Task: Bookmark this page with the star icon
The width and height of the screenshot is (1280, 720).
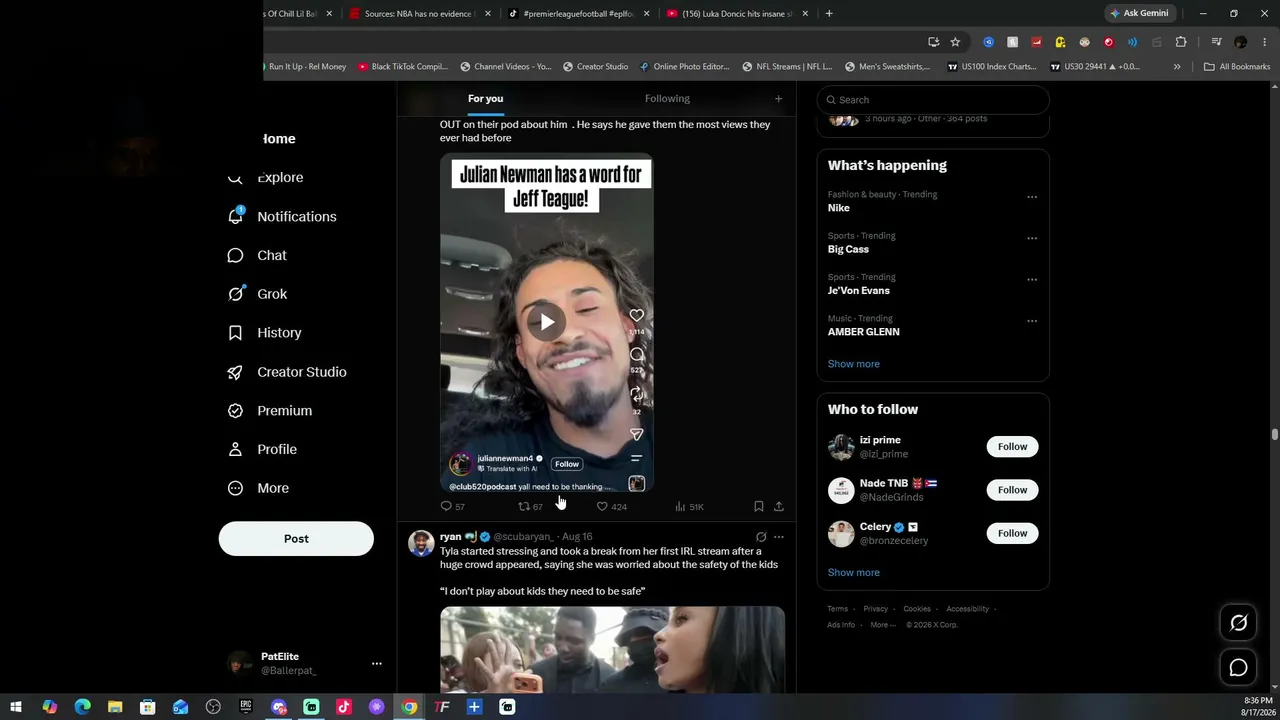Action: point(955,42)
